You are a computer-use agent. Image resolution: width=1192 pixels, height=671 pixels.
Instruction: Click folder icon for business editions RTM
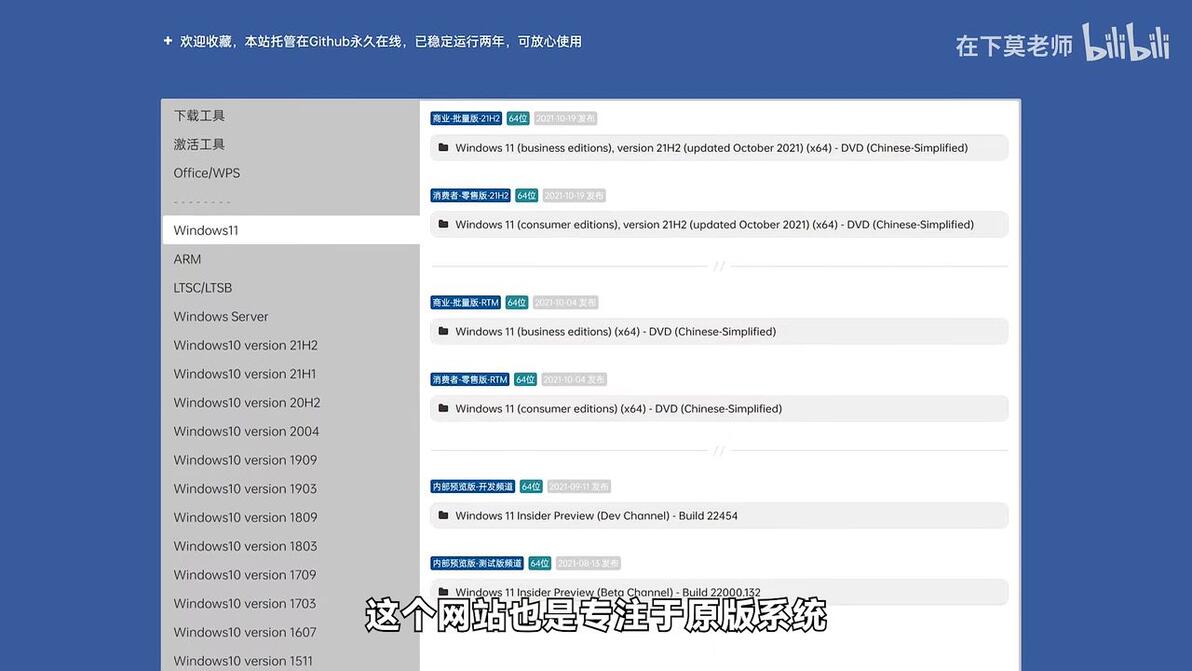click(443, 331)
